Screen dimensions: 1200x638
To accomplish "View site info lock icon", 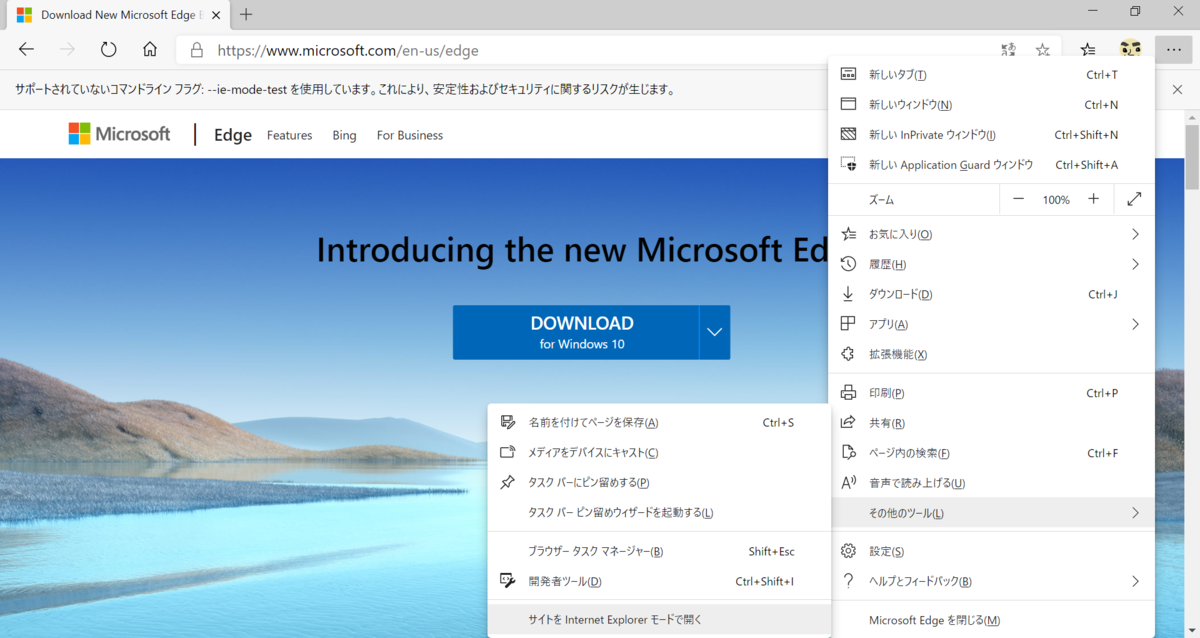I will point(197,49).
